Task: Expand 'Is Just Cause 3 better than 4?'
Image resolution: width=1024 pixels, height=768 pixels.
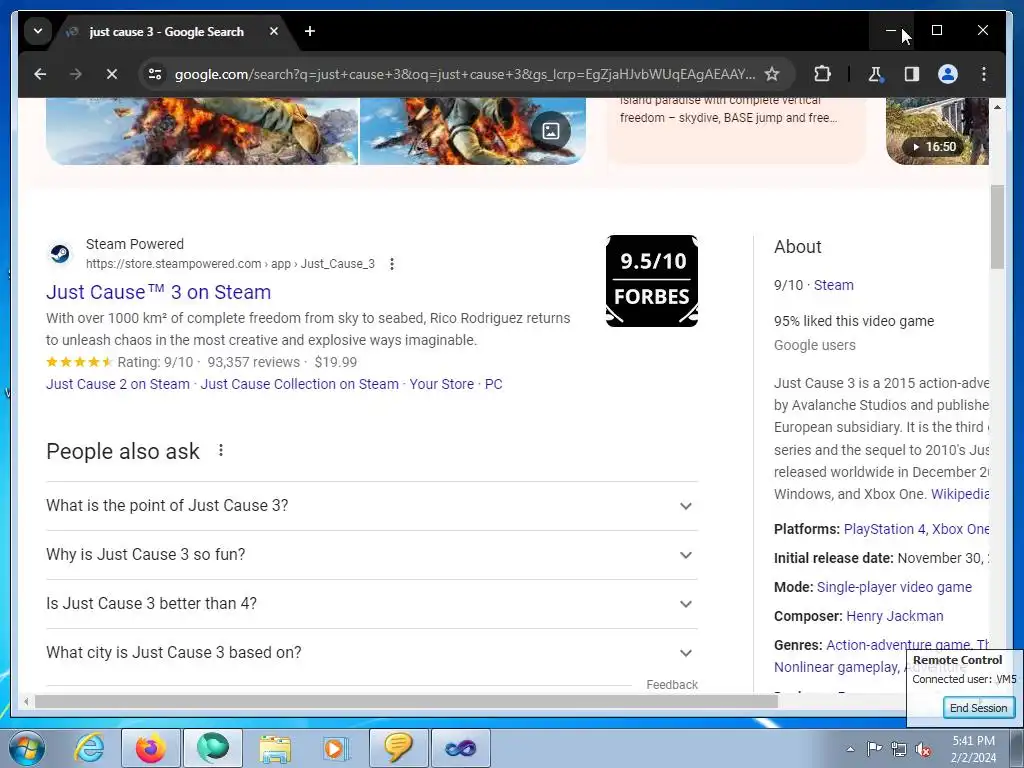Action: click(x=372, y=604)
